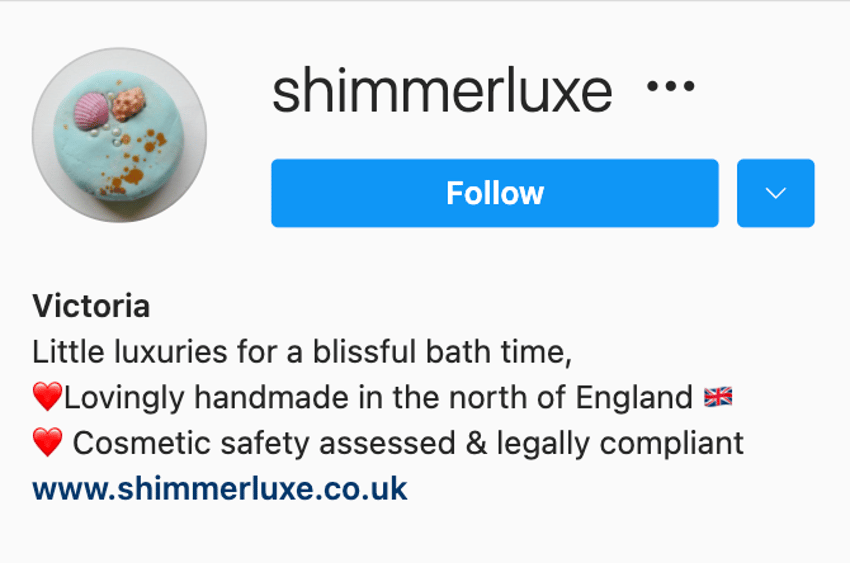Click the gold splatter on bath bomb
Image resolution: width=850 pixels, height=563 pixels.
tap(134, 161)
